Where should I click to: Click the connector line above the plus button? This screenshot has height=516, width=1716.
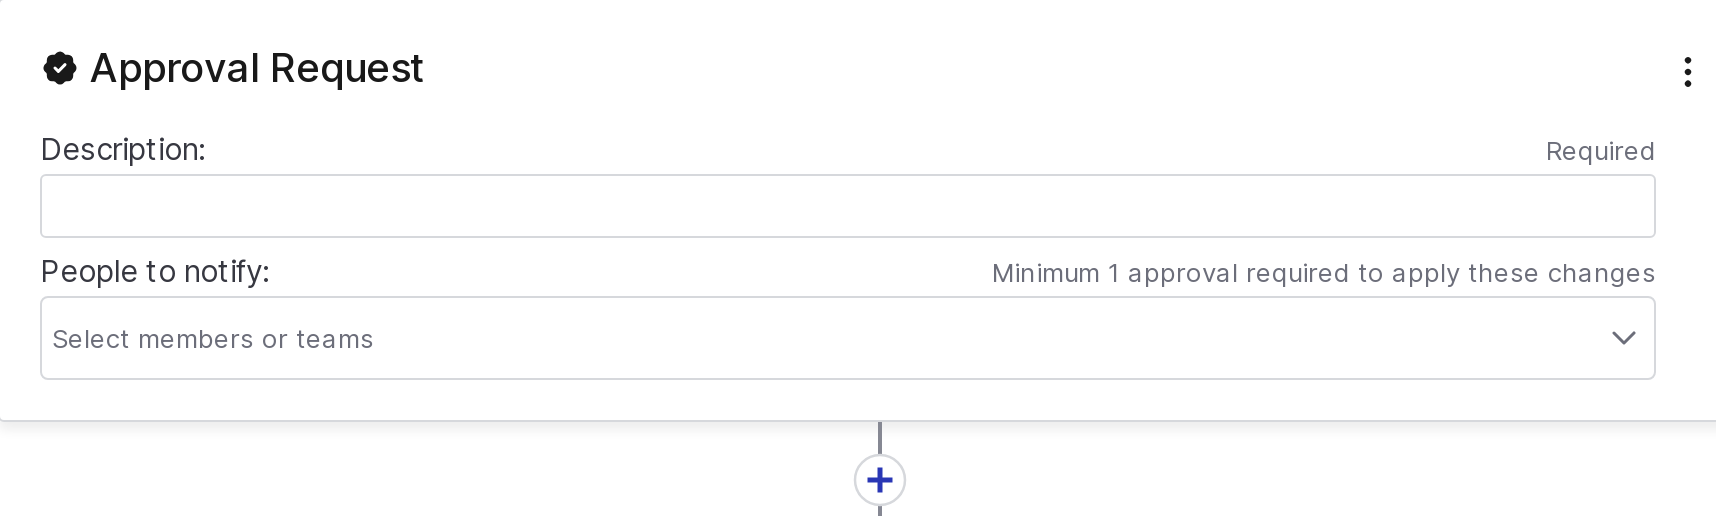(x=880, y=438)
